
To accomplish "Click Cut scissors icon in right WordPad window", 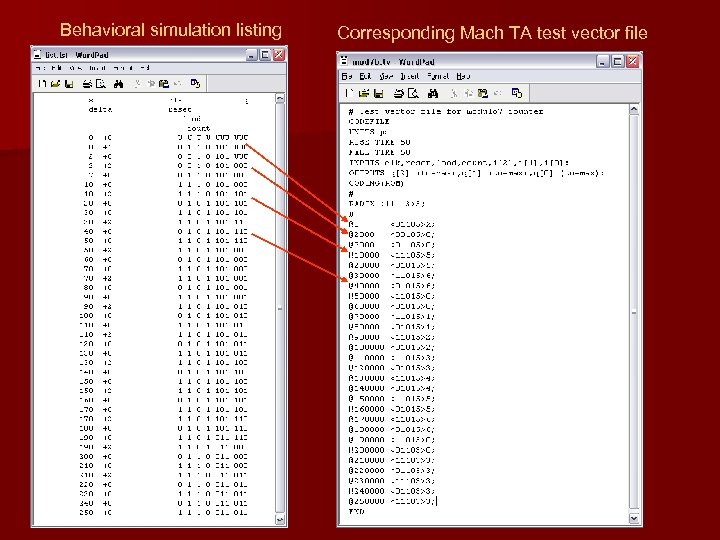I will [454, 94].
